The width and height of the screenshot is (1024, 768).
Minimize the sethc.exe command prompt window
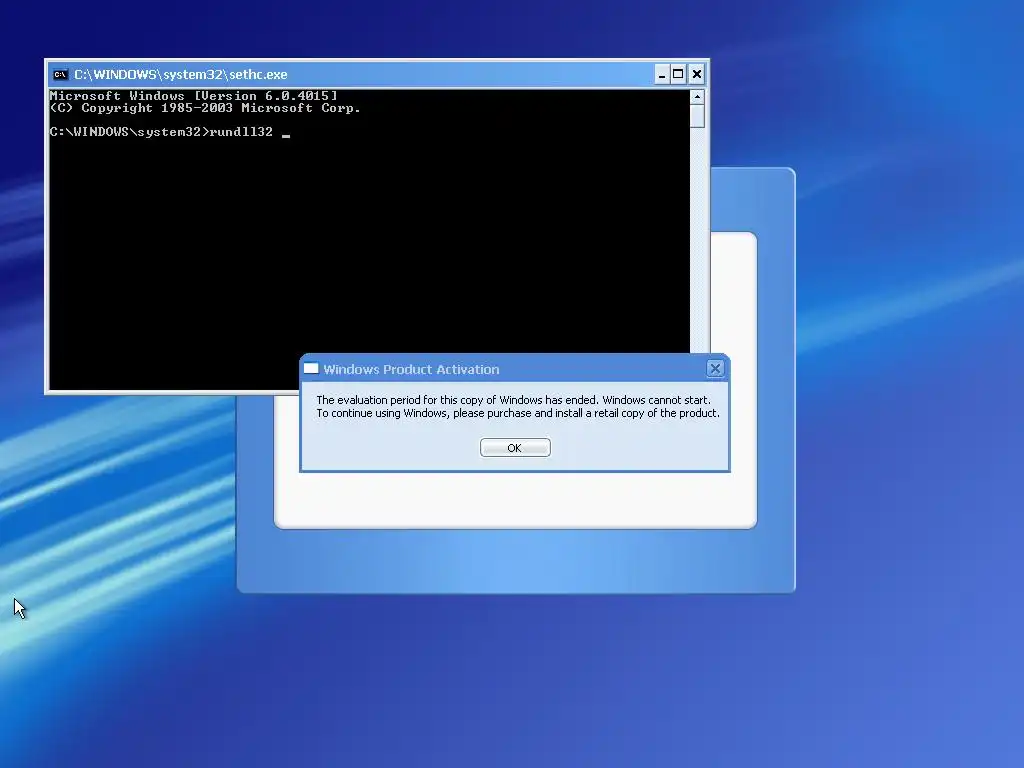(x=662, y=74)
